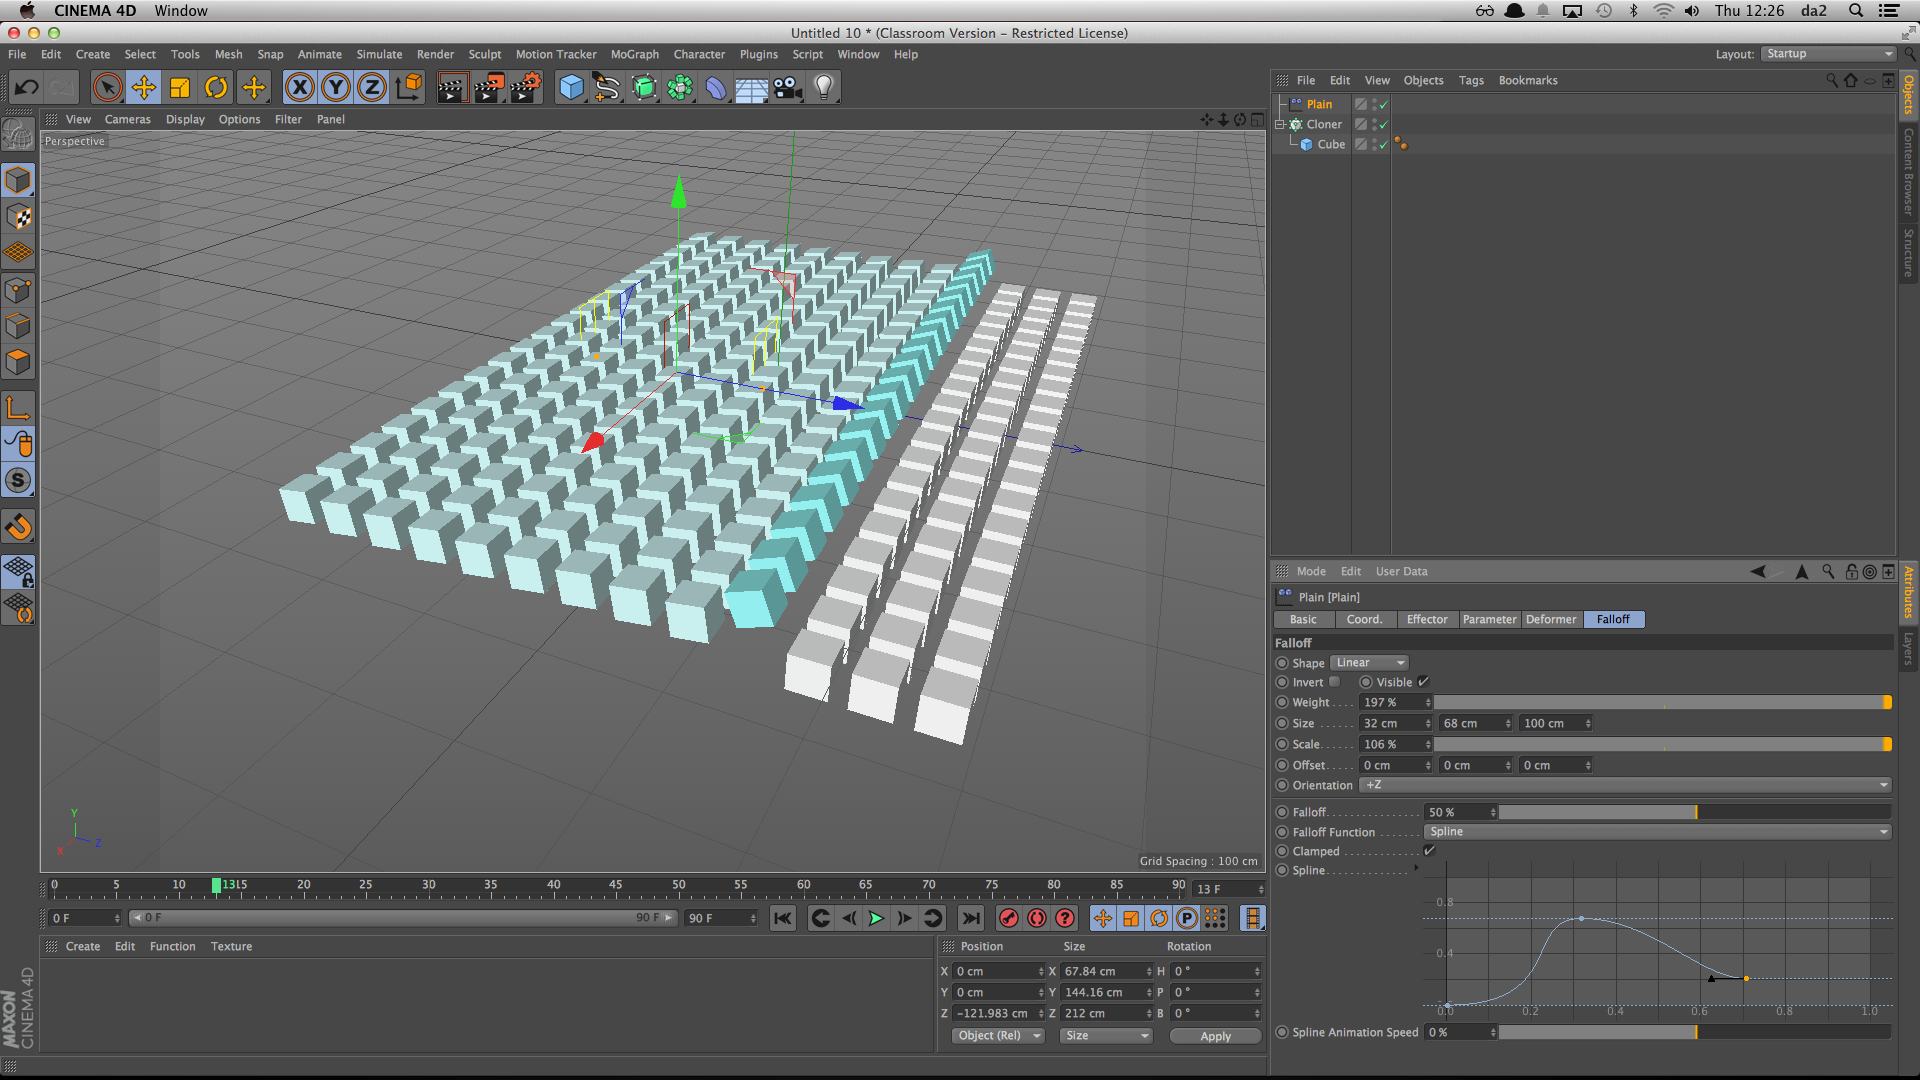Add a light object from toolbar
The width and height of the screenshot is (1920, 1080).
pyautogui.click(x=824, y=88)
